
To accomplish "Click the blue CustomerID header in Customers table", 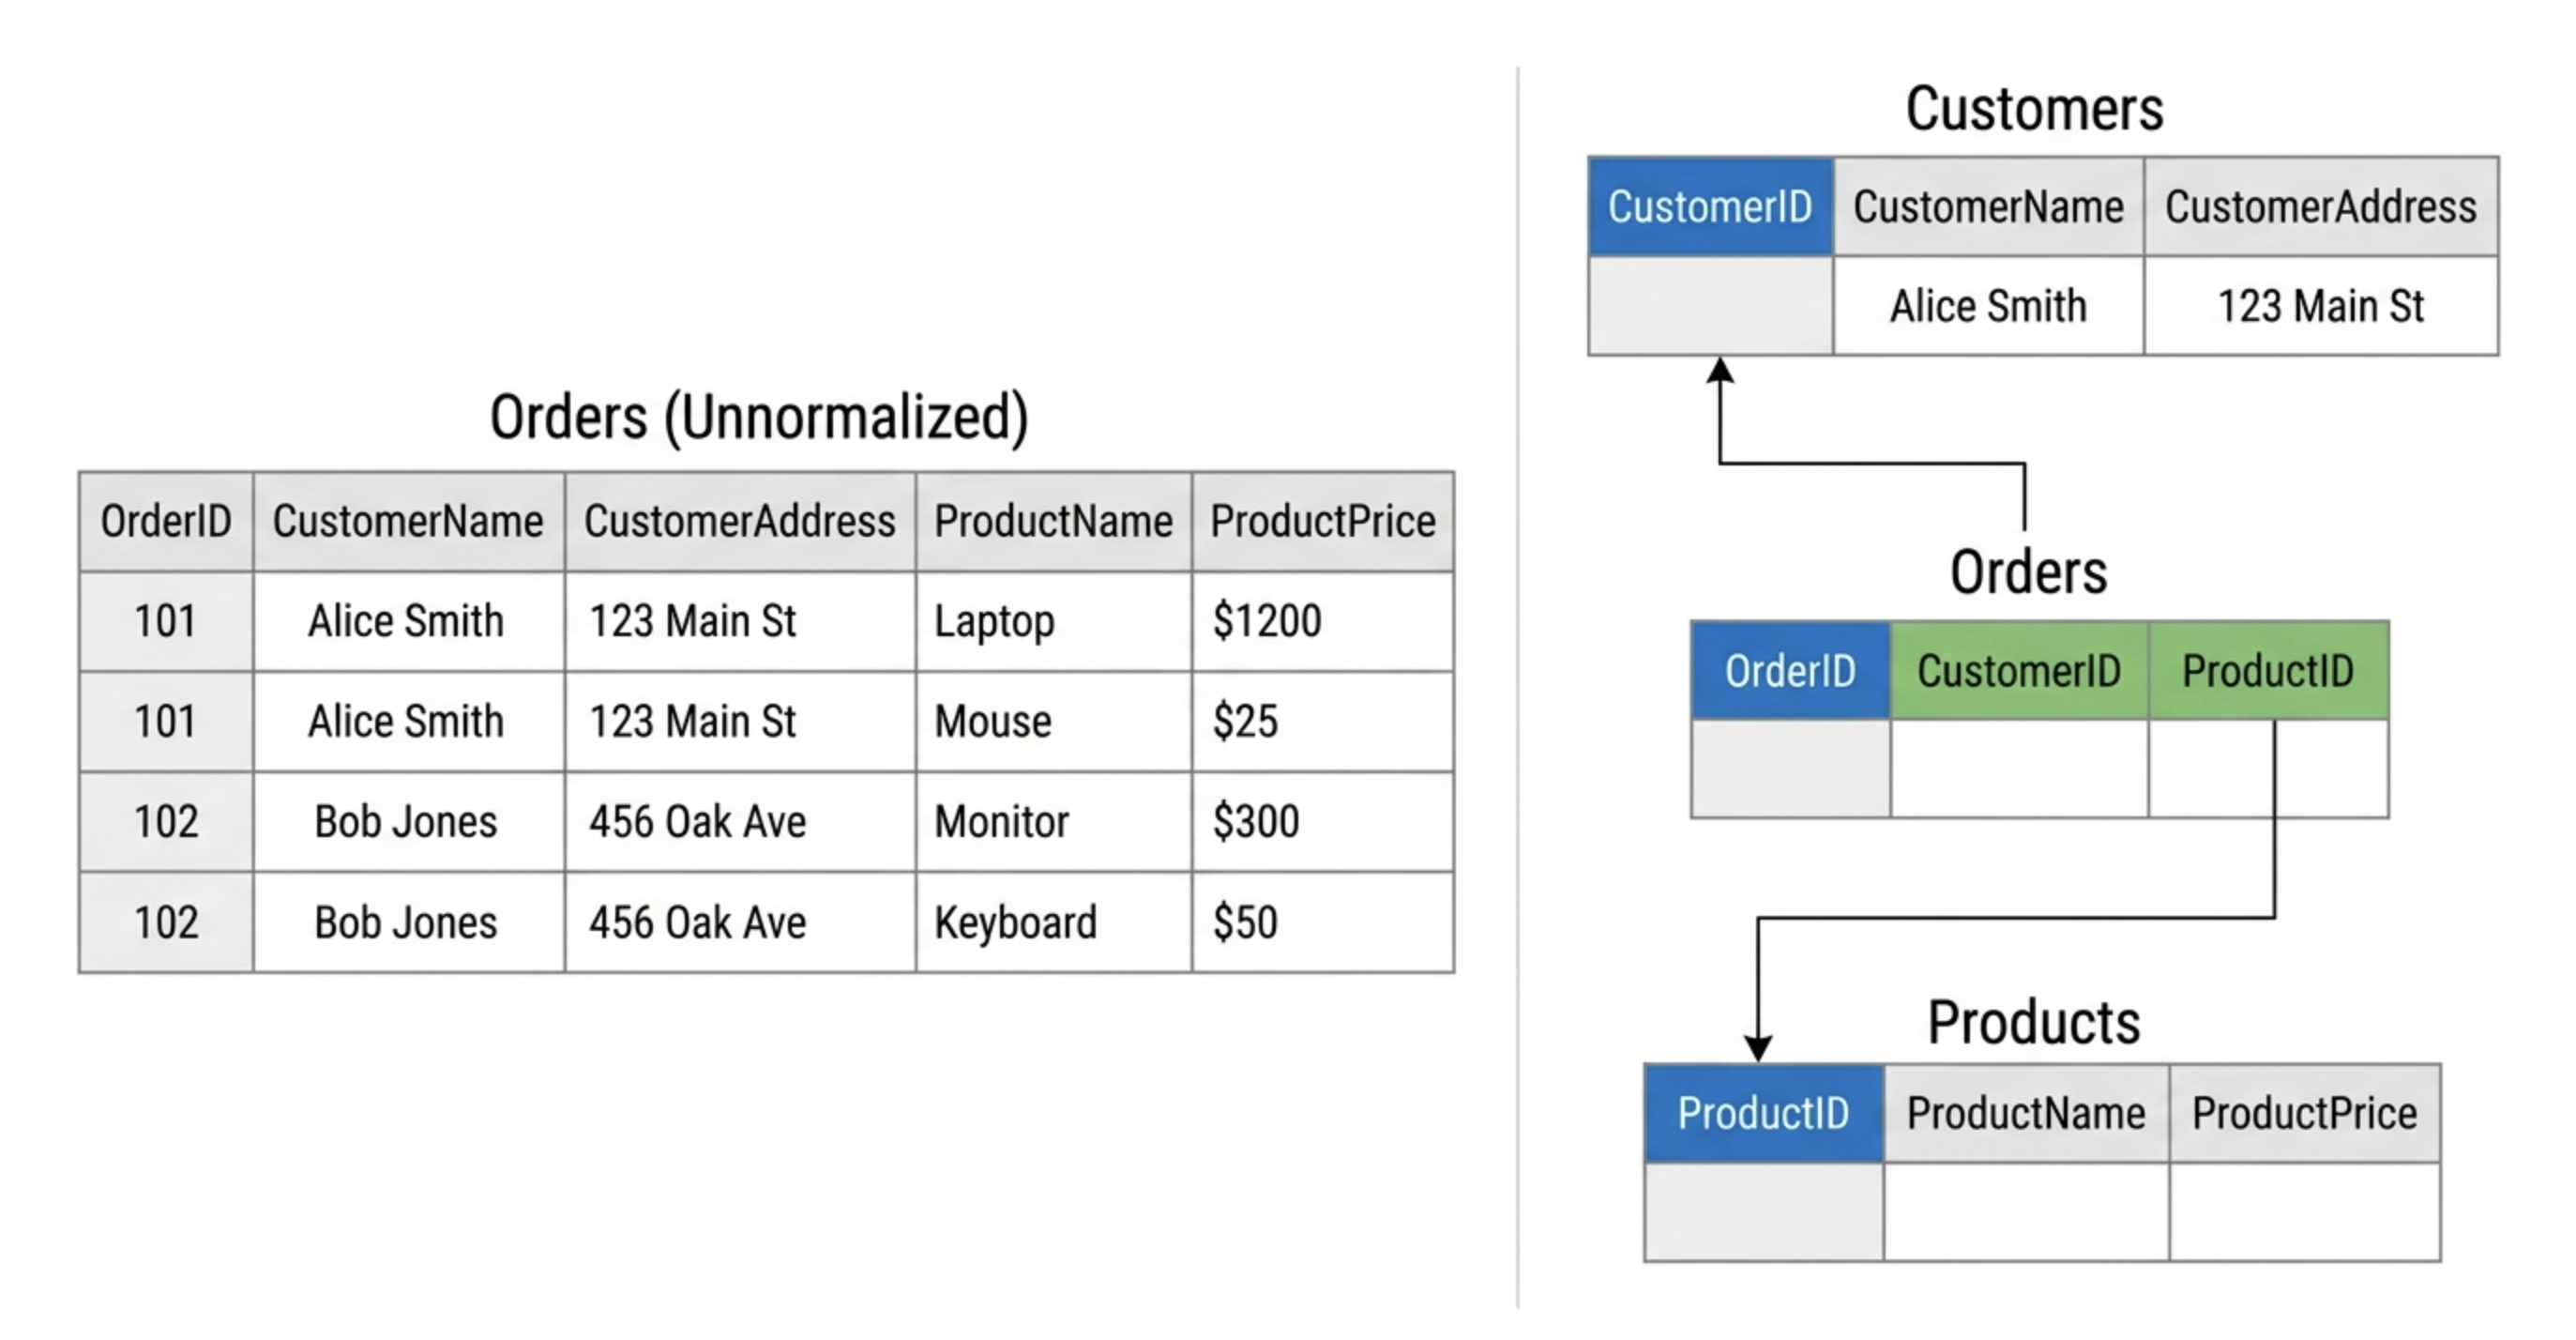I will (x=1710, y=207).
